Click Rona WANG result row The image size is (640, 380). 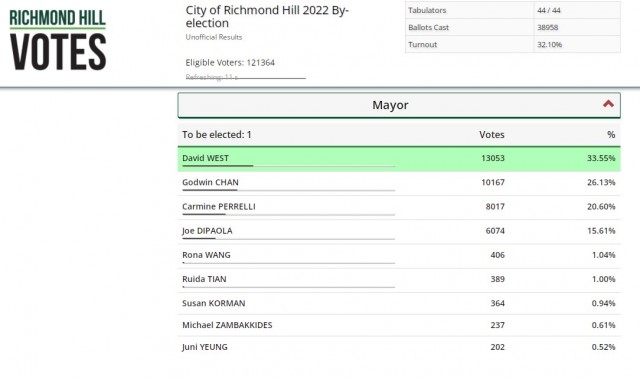pos(399,256)
